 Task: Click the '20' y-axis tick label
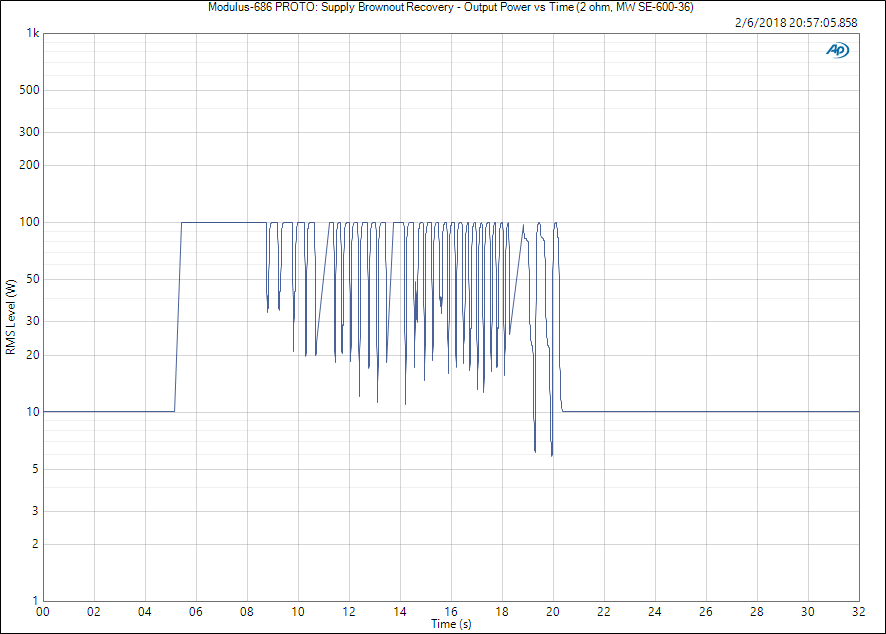tap(33, 355)
